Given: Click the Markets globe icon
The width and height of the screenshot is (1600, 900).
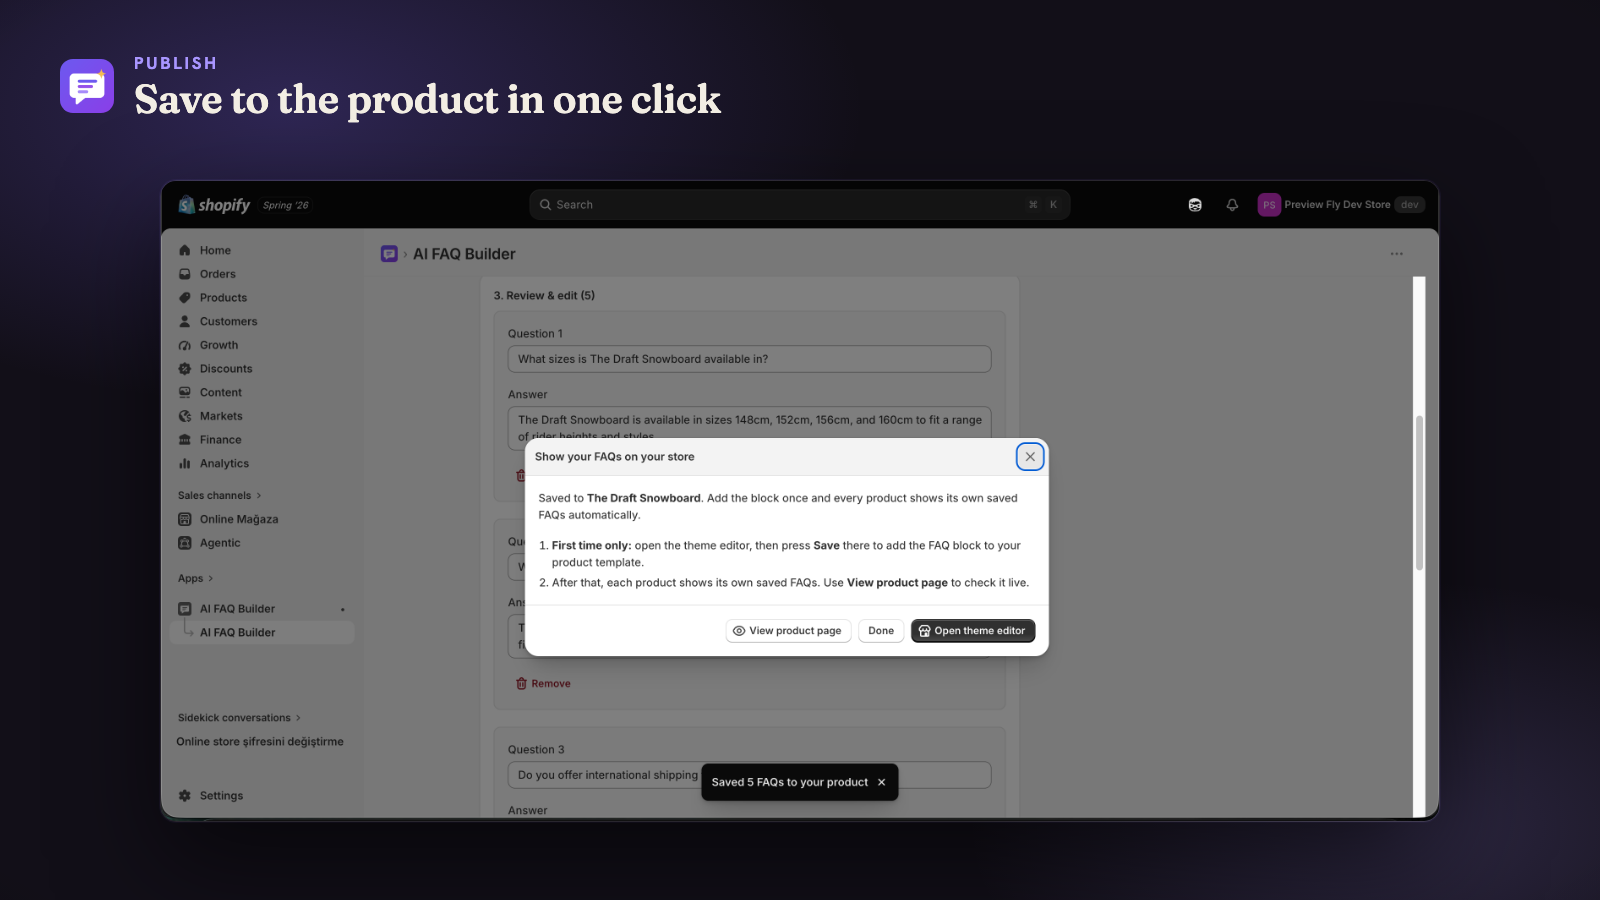Looking at the screenshot, I should [185, 417].
